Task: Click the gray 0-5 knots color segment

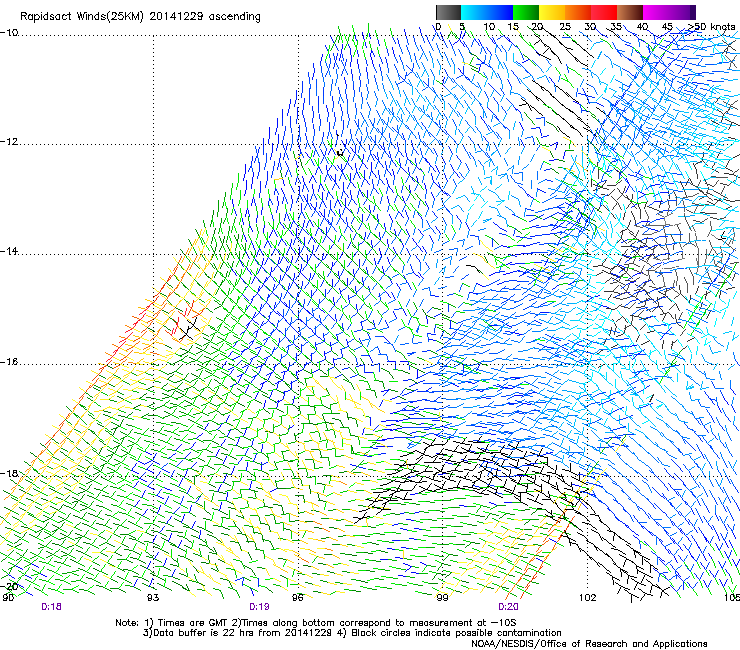Action: click(448, 12)
